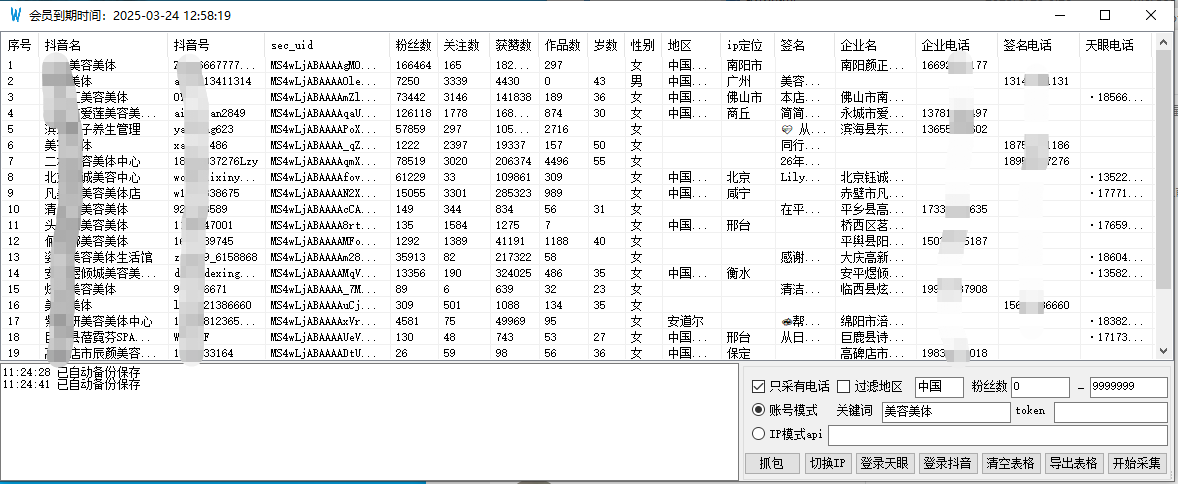Click the 企业名 cell 北京钰诚...

pyautogui.click(x=875, y=177)
